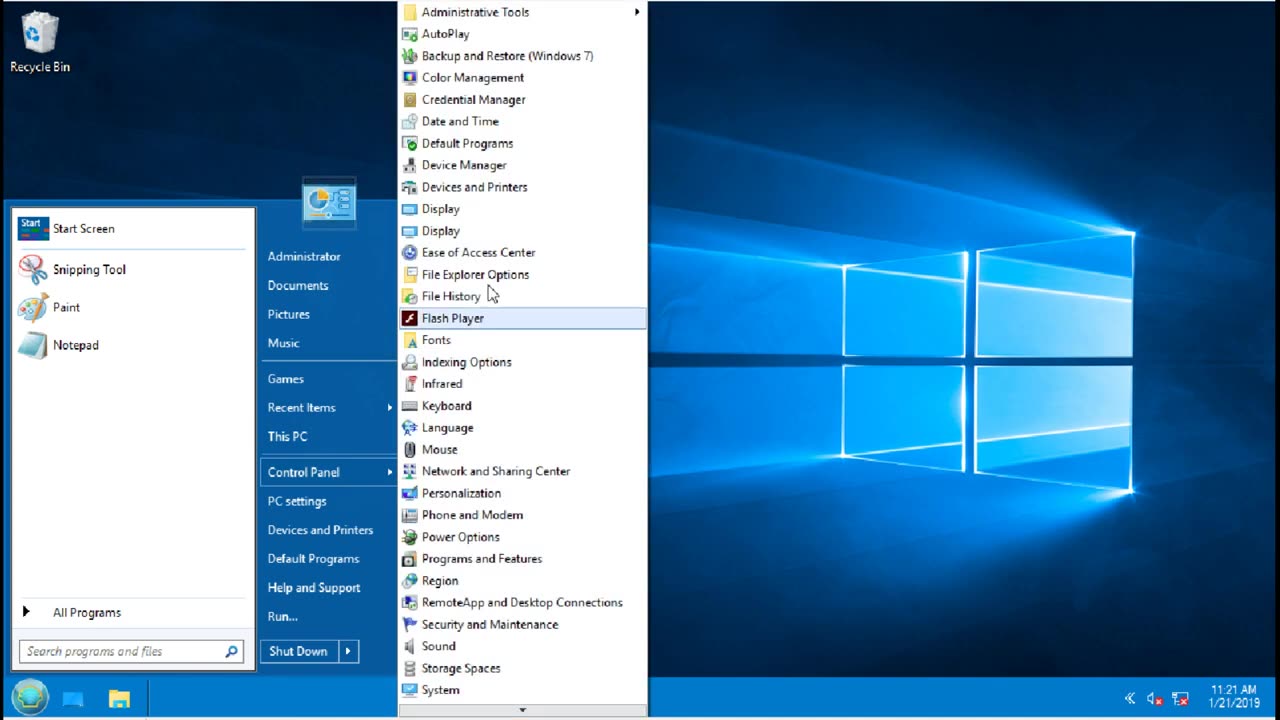Screen dimensions: 1280x720
Task: Expand the Recent Items submenu arrow
Action: point(390,407)
